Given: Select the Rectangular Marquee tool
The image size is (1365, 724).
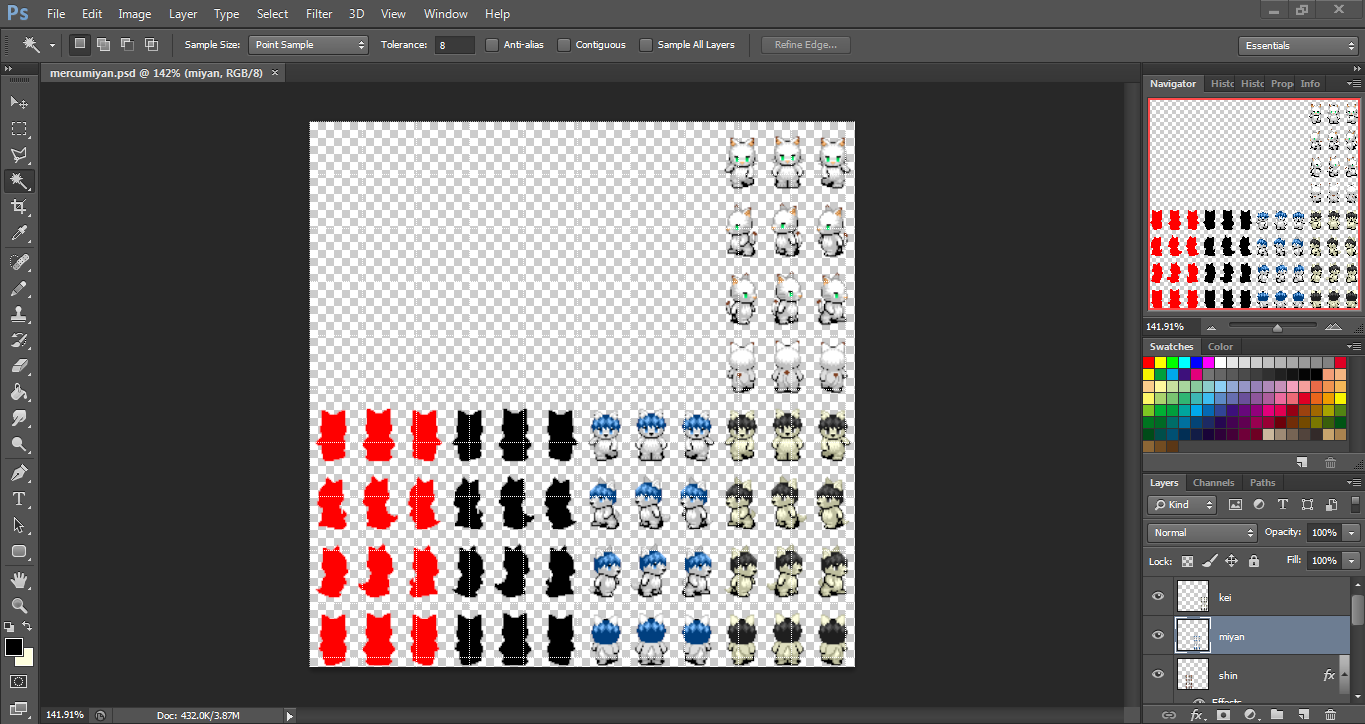Looking at the screenshot, I should pos(18,129).
